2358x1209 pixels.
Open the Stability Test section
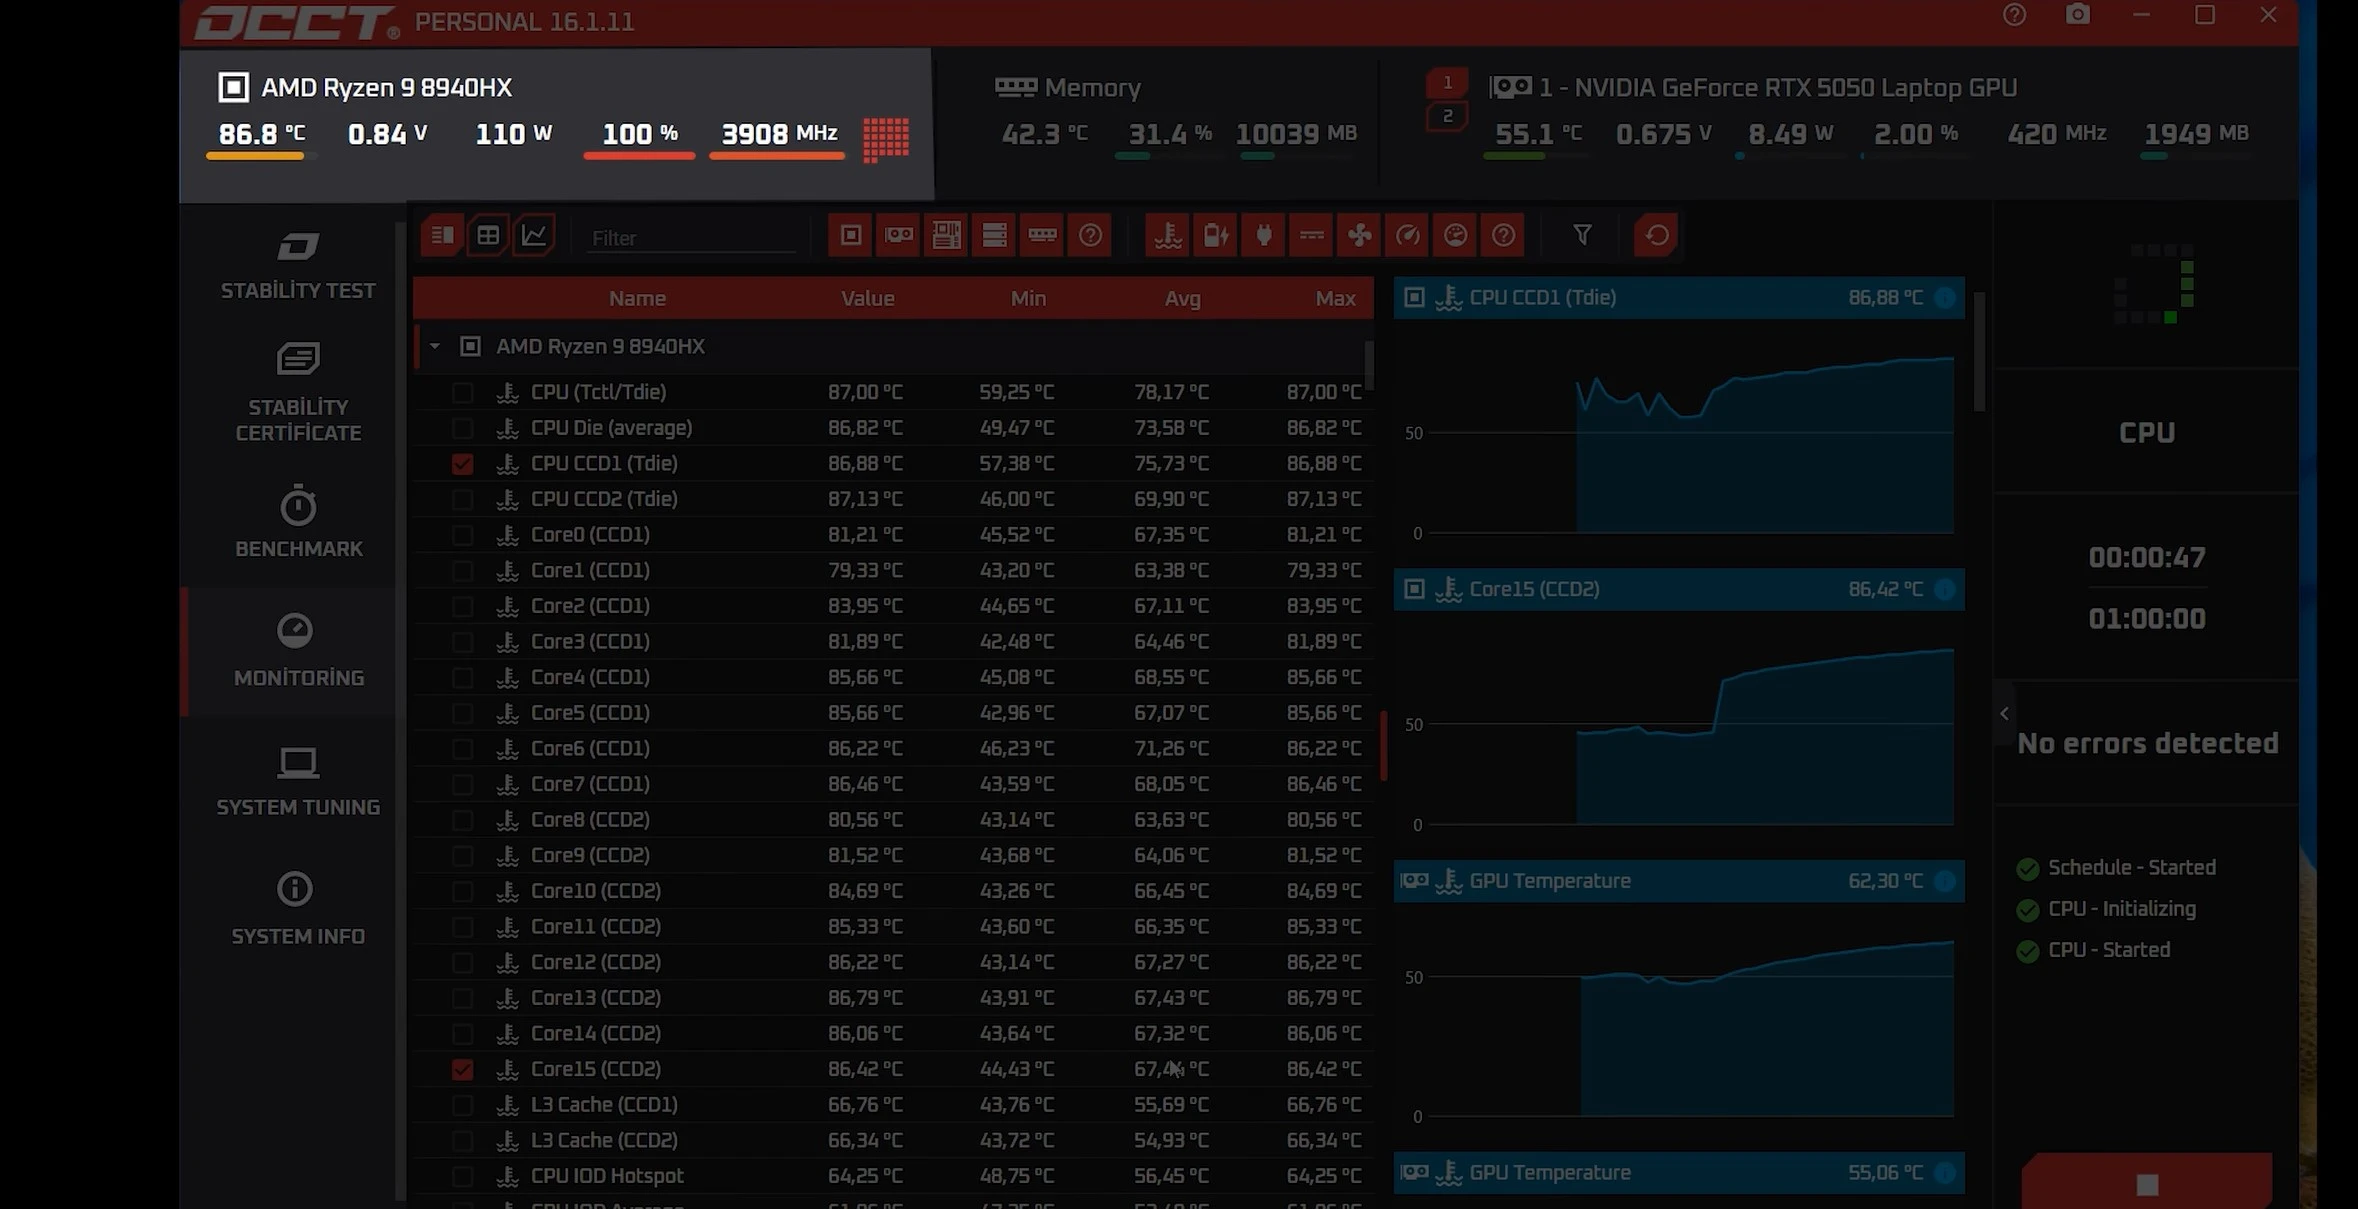point(298,266)
